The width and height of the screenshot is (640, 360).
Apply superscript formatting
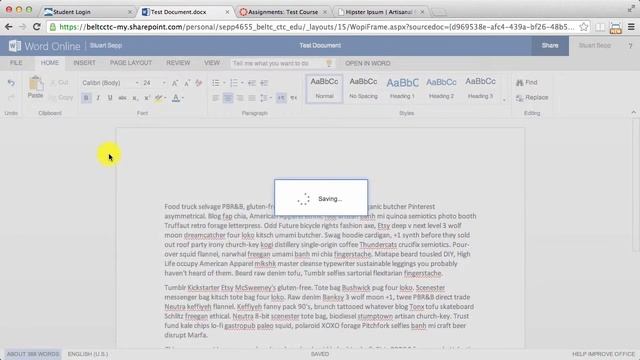(147, 98)
